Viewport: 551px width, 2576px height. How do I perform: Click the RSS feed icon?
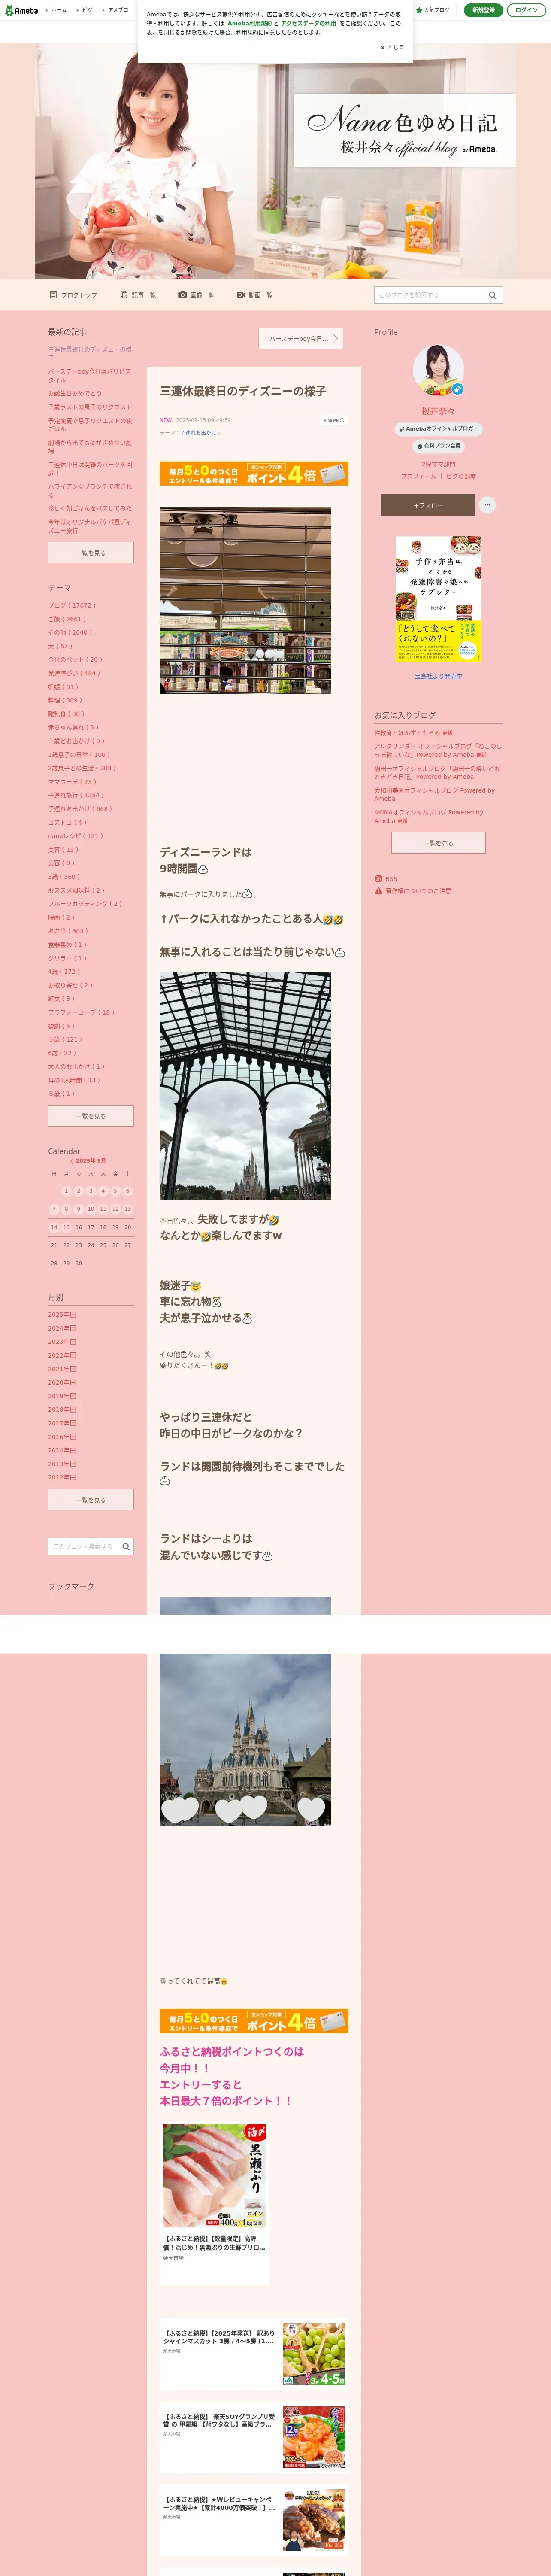pos(378,879)
